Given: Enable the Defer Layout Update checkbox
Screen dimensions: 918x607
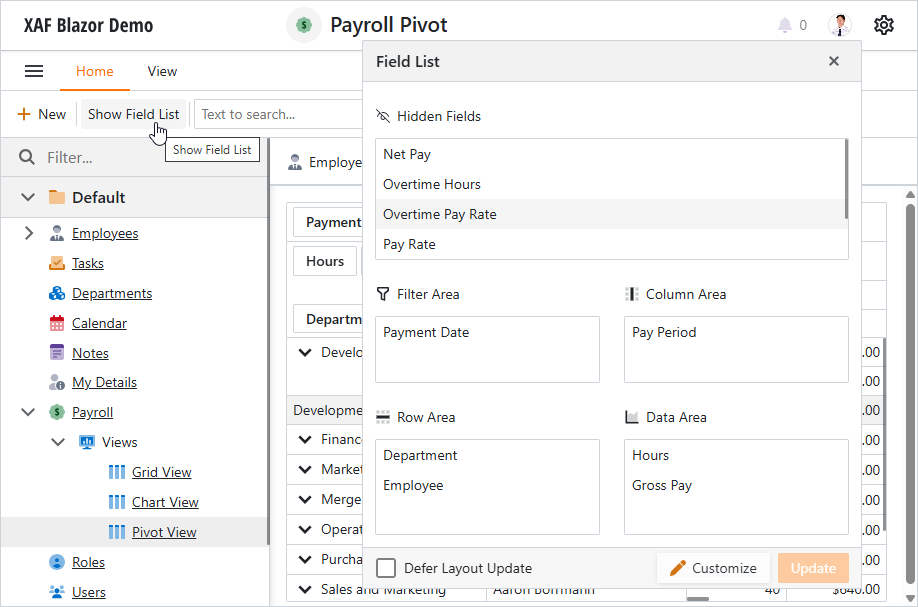Looking at the screenshot, I should [386, 568].
